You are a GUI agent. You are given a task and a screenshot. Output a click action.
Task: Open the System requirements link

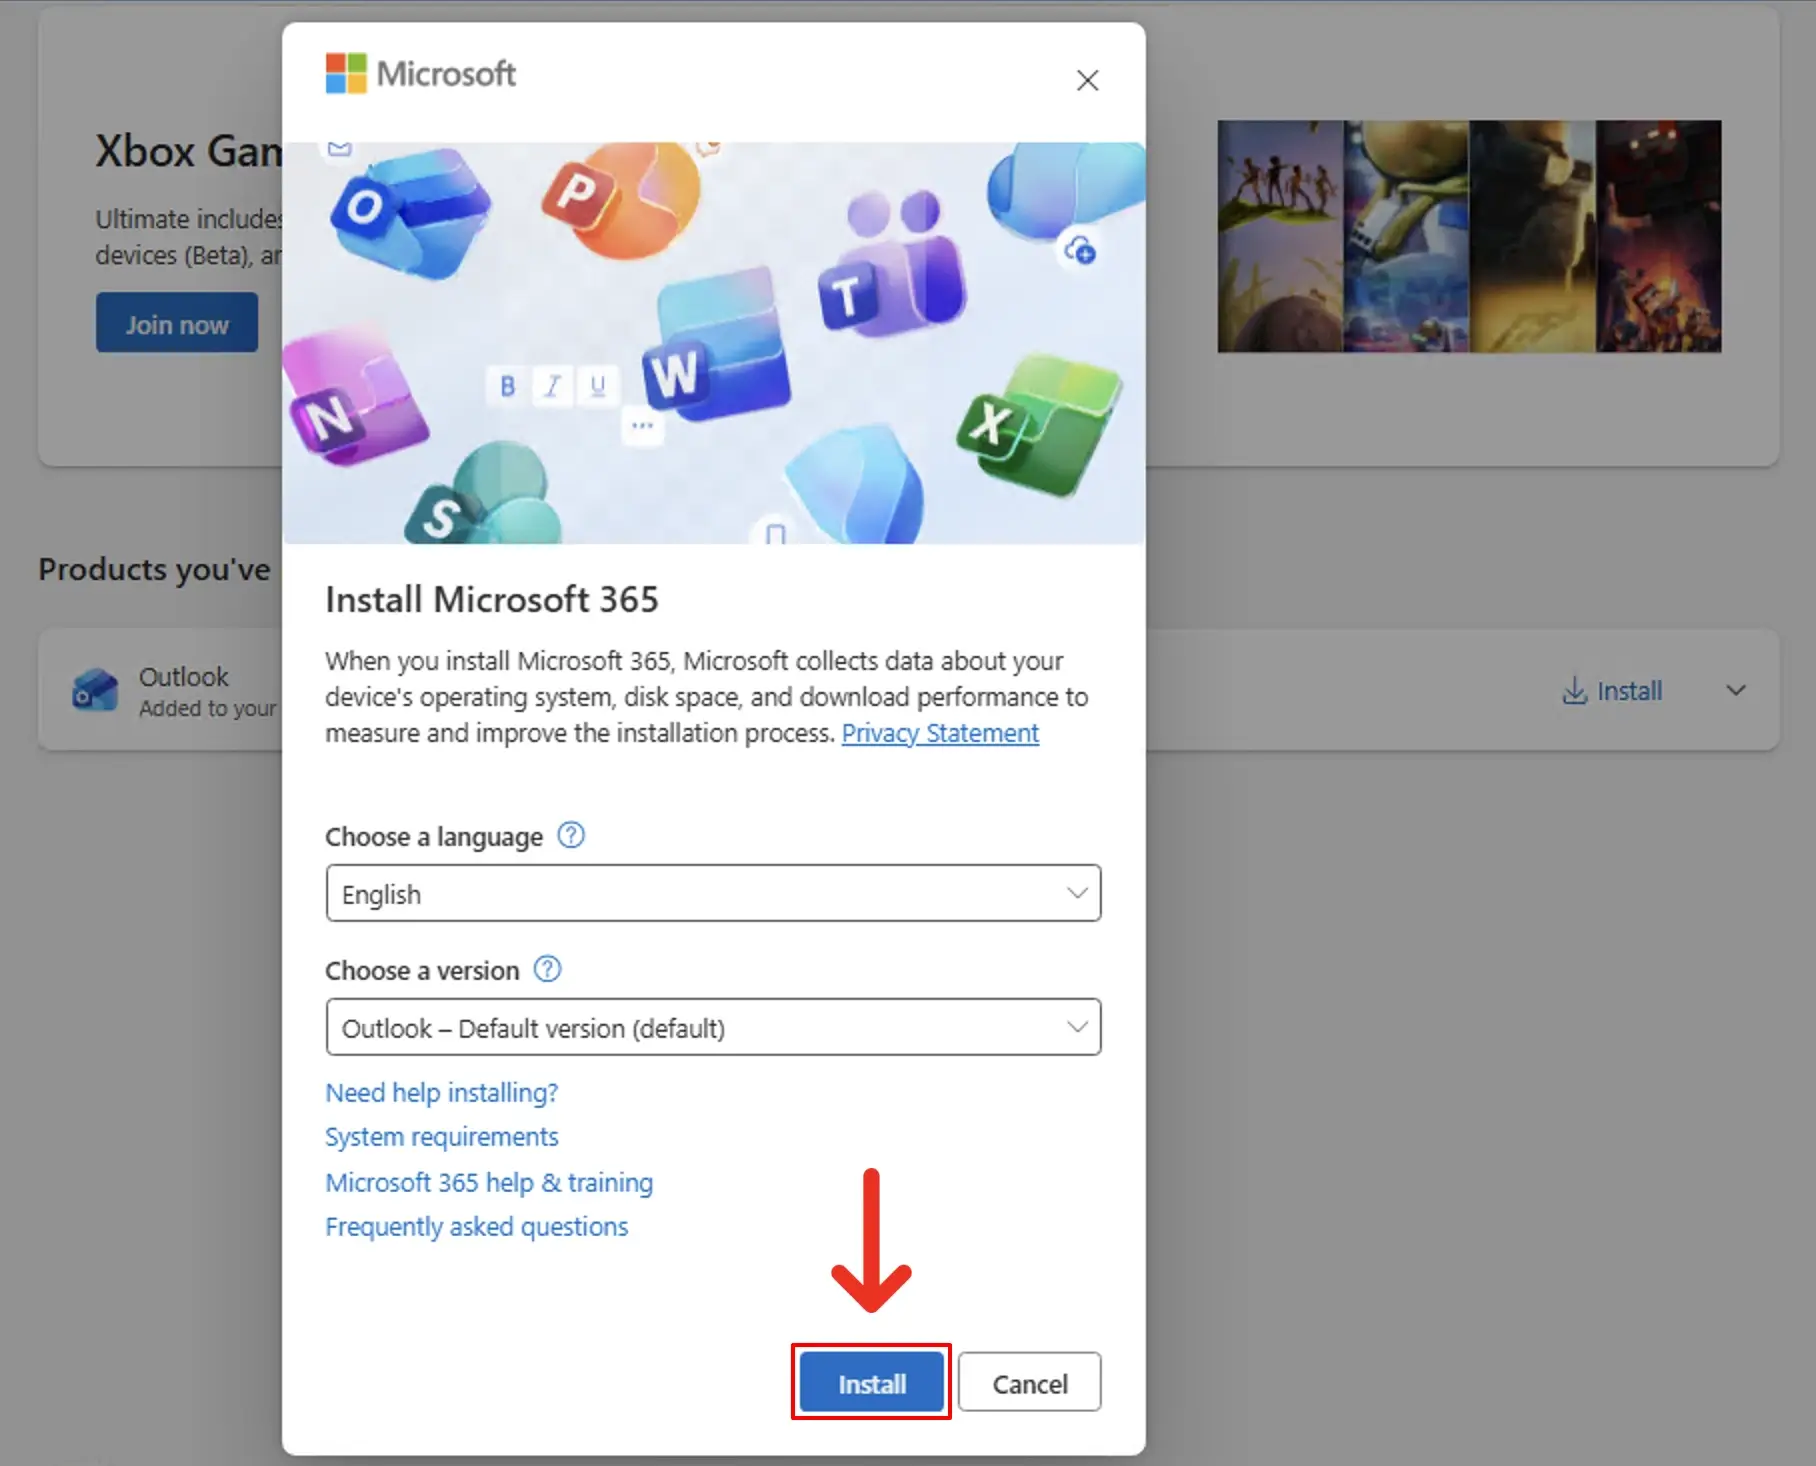pos(441,1137)
